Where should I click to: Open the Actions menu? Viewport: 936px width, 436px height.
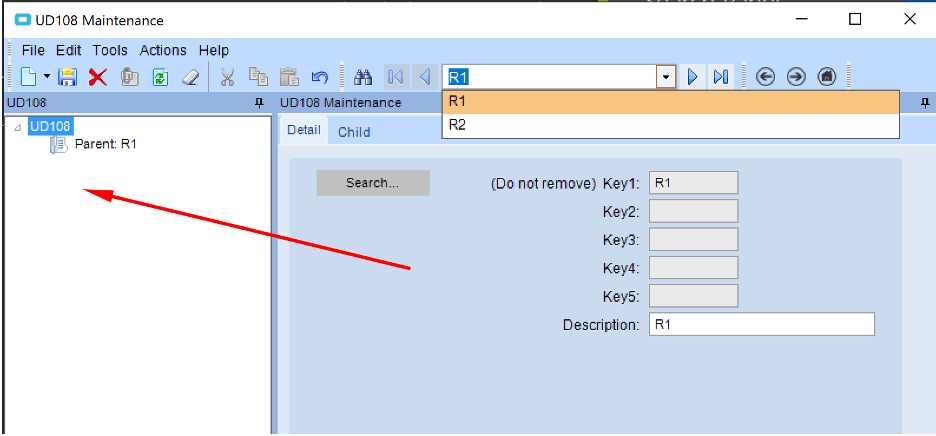point(163,50)
